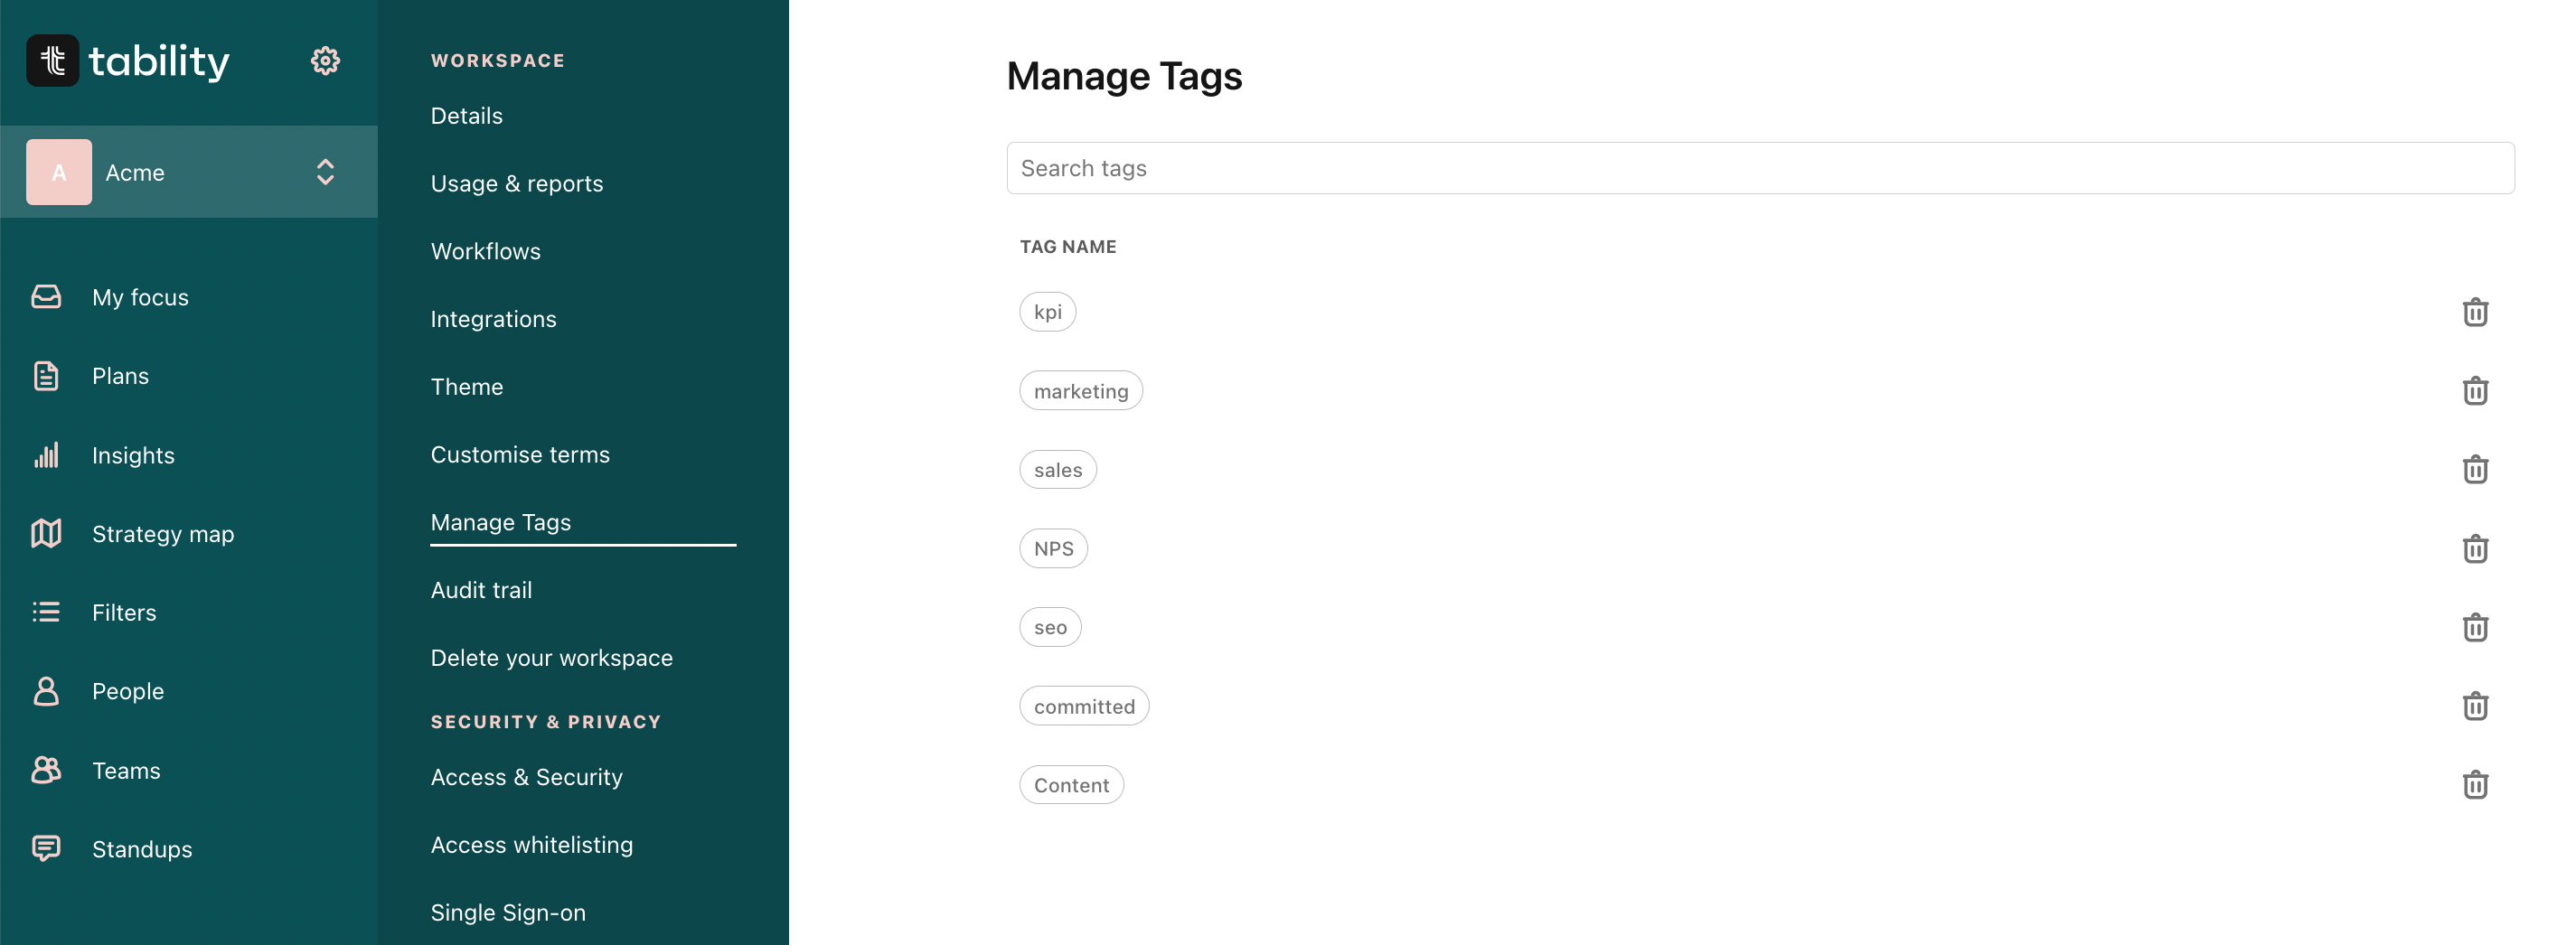This screenshot has width=2576, height=945.
Task: Delete the kpi tag with trash icon
Action: pos(2475,312)
